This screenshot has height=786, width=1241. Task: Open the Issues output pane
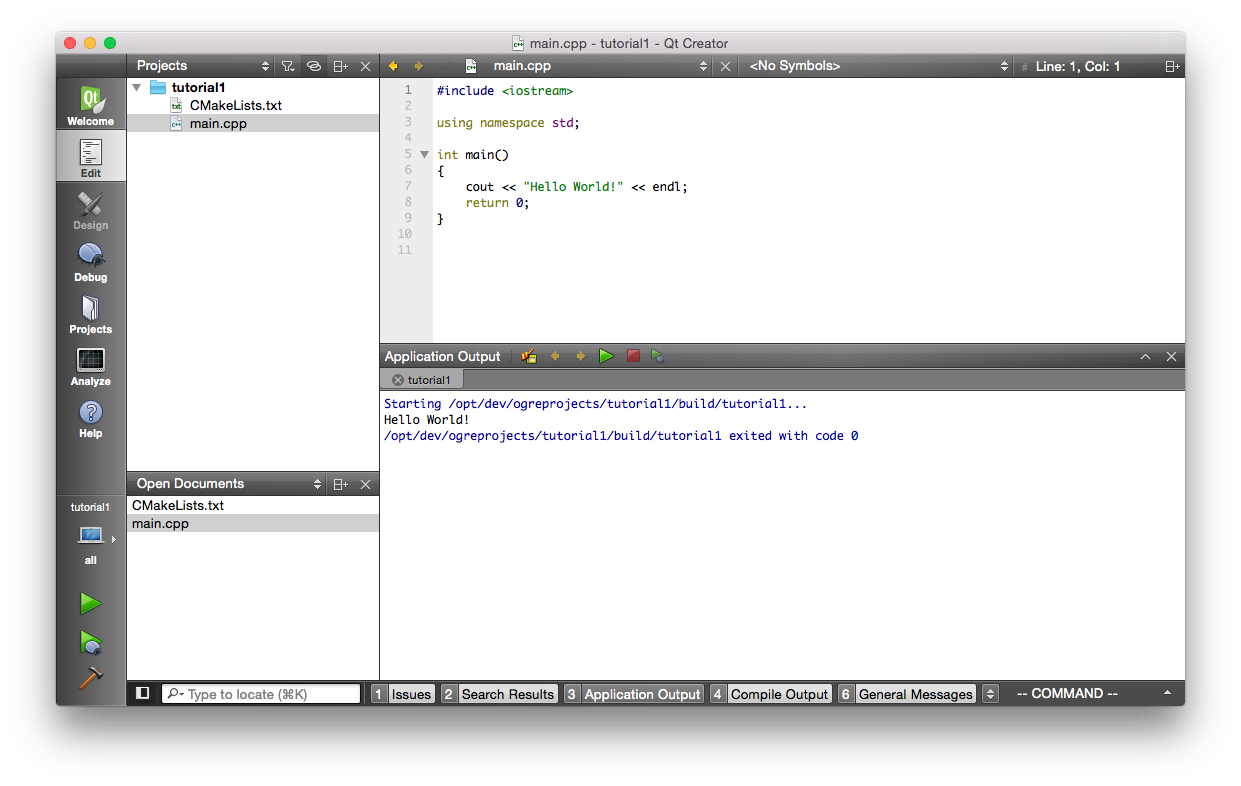point(402,694)
